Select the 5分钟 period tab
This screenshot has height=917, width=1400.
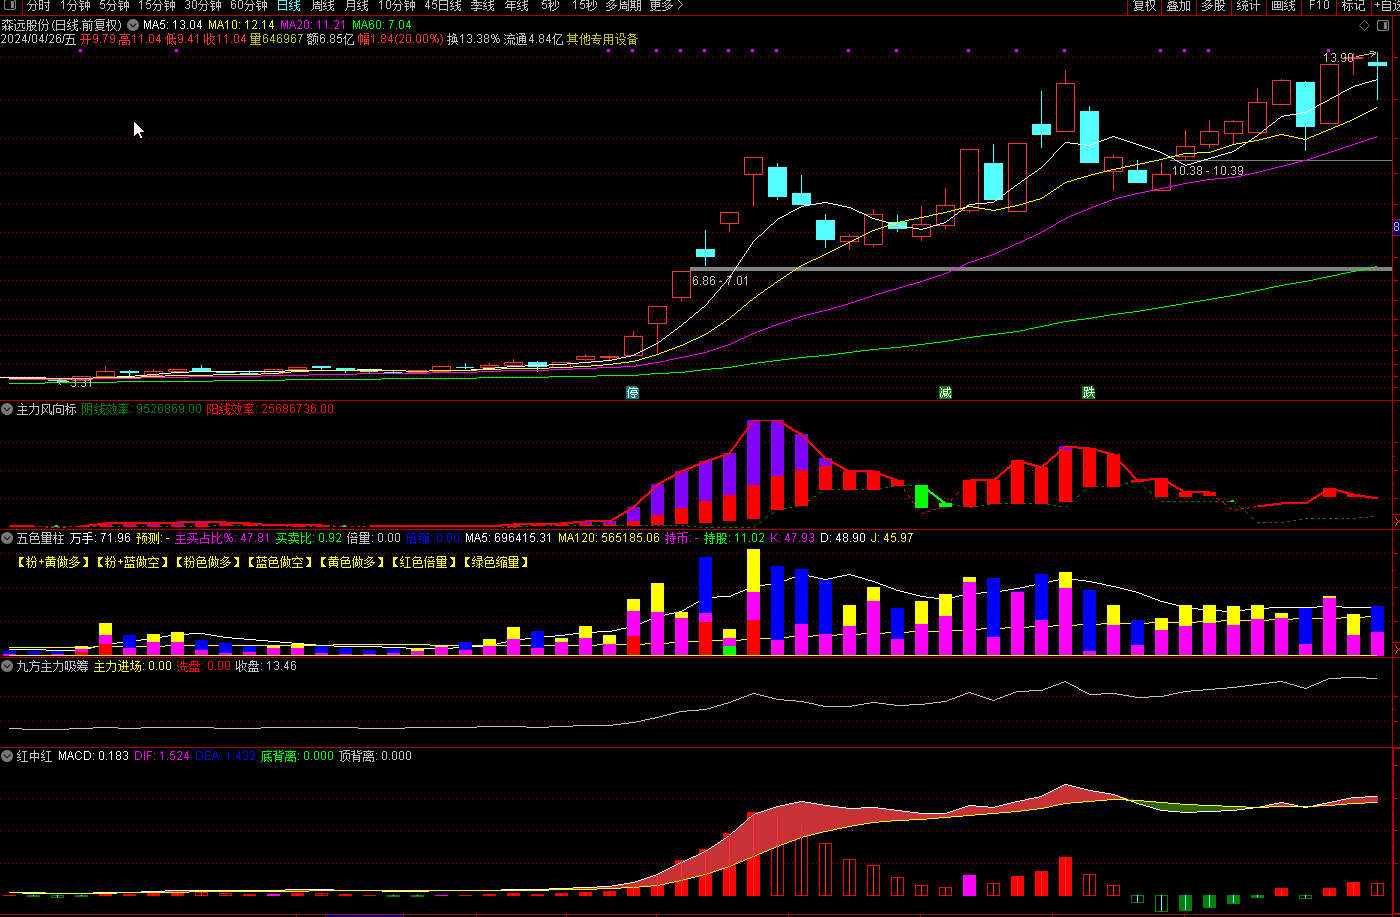pyautogui.click(x=114, y=6)
